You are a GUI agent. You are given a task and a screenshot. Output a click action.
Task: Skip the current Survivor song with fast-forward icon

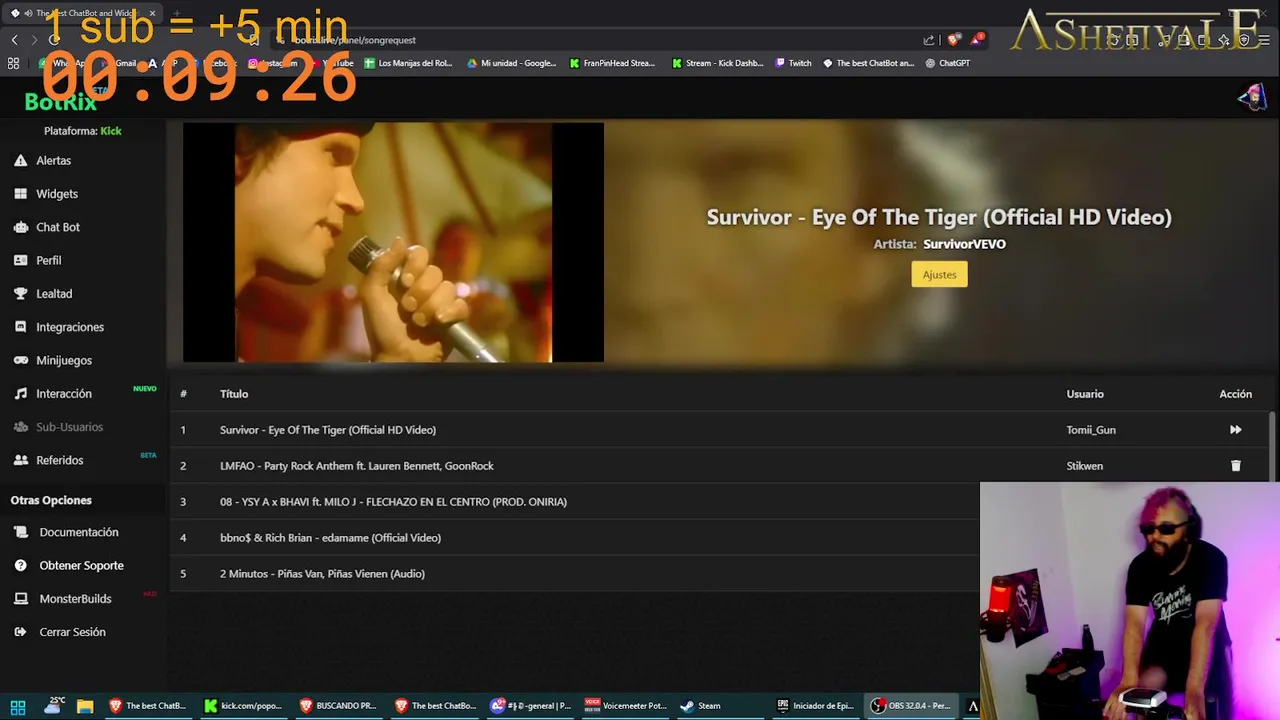pyautogui.click(x=1235, y=430)
